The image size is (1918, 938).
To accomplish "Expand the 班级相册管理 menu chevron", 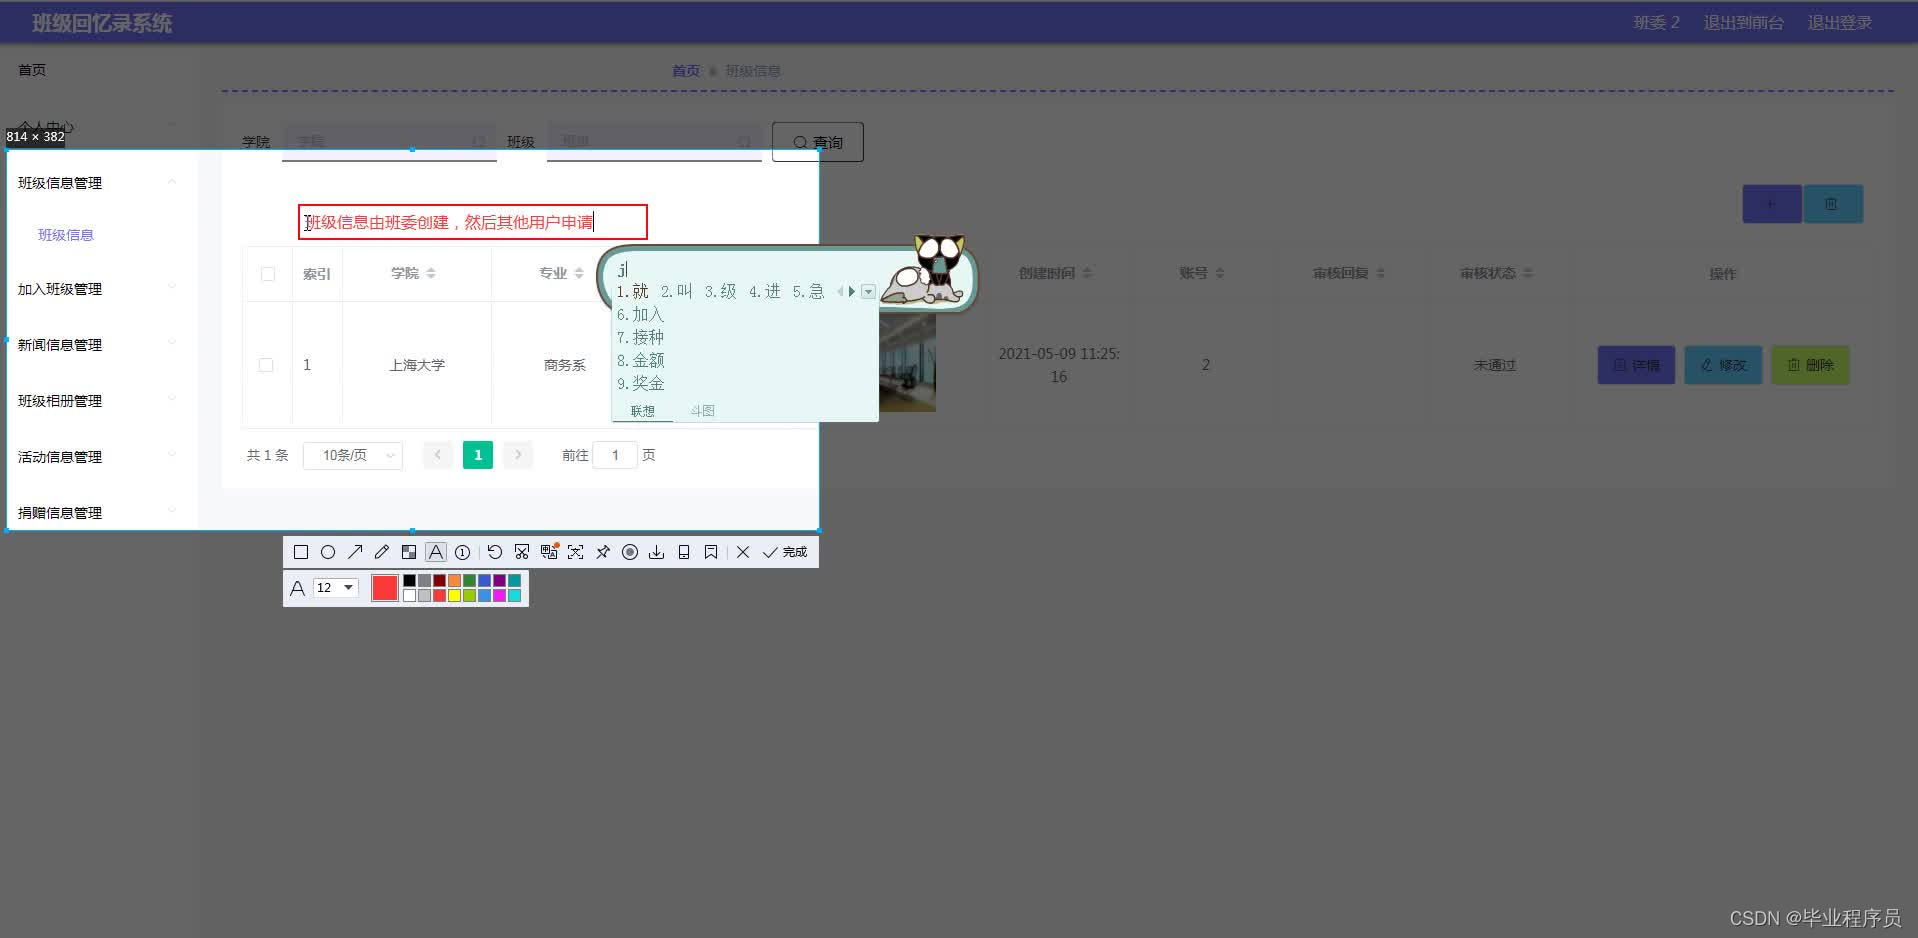I will (x=172, y=400).
